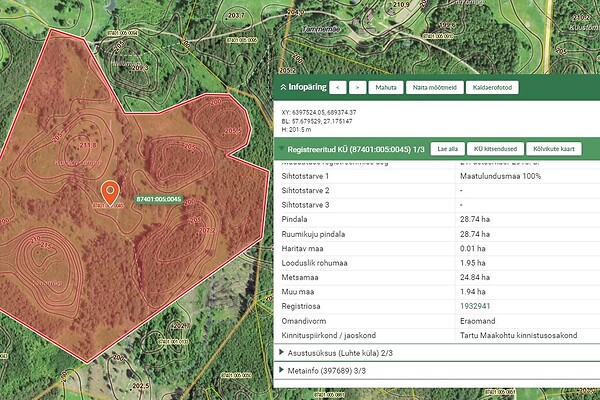
Task: Click the Näita mõõtmeid button
Action: tap(435, 88)
